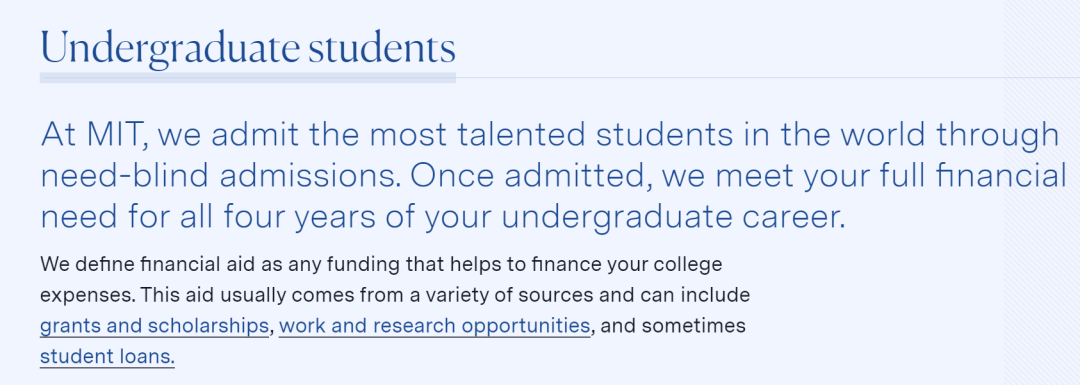Viewport: 1080px width, 385px height.
Task: Follow the work and research opportunities link
Action: (435, 326)
